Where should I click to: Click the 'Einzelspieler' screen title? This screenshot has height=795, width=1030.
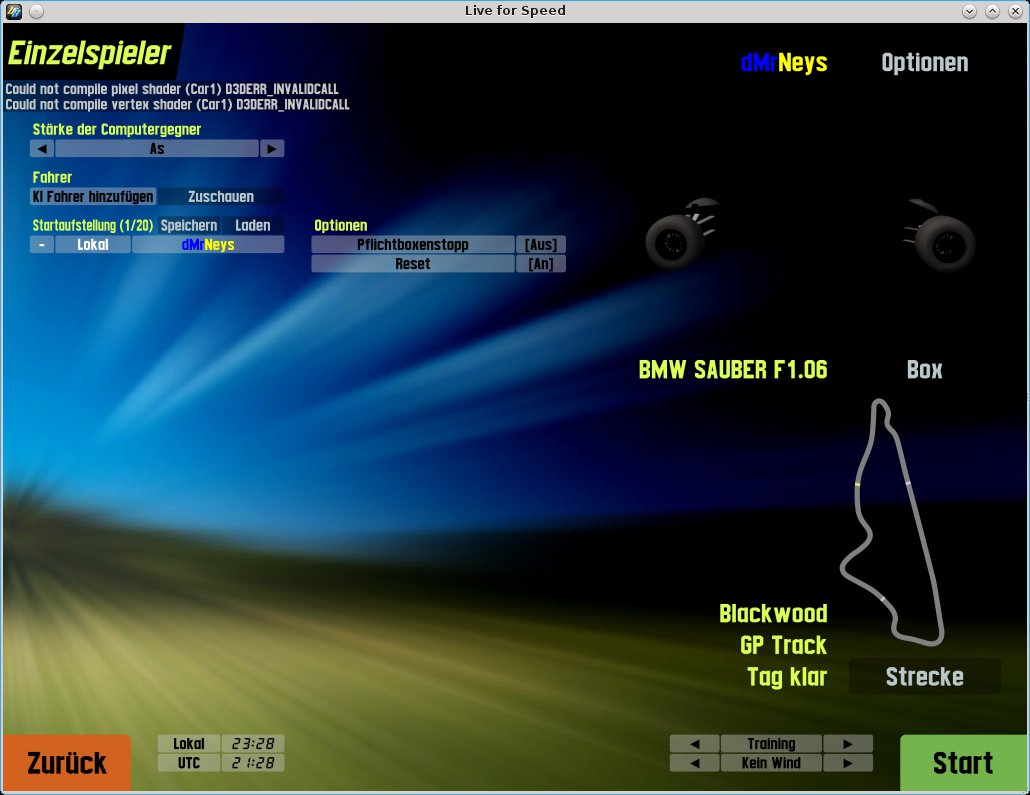[x=89, y=53]
